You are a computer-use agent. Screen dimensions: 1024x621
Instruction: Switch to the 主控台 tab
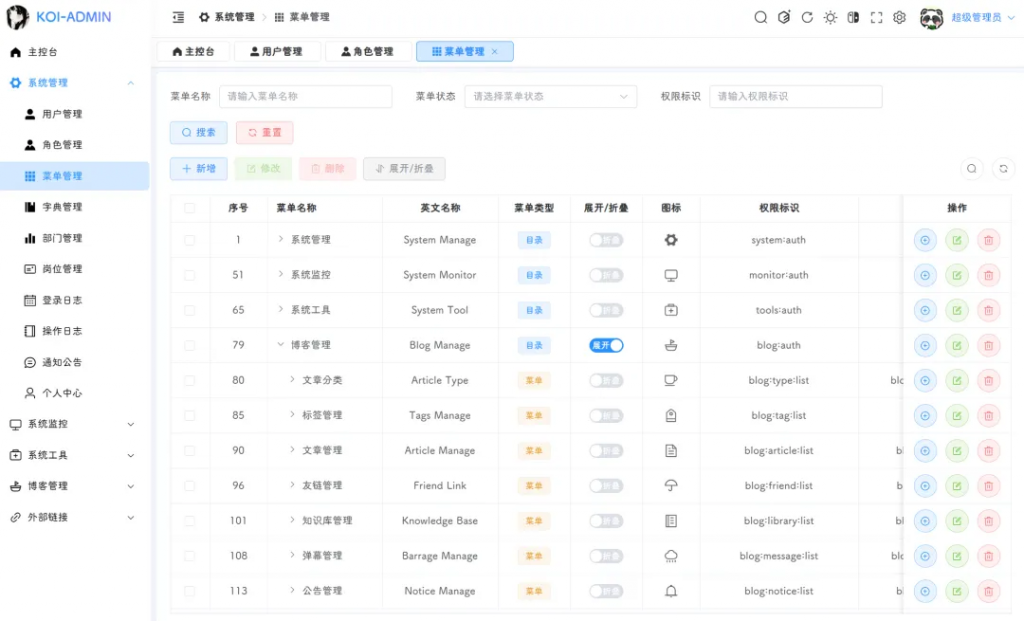[x=193, y=52]
